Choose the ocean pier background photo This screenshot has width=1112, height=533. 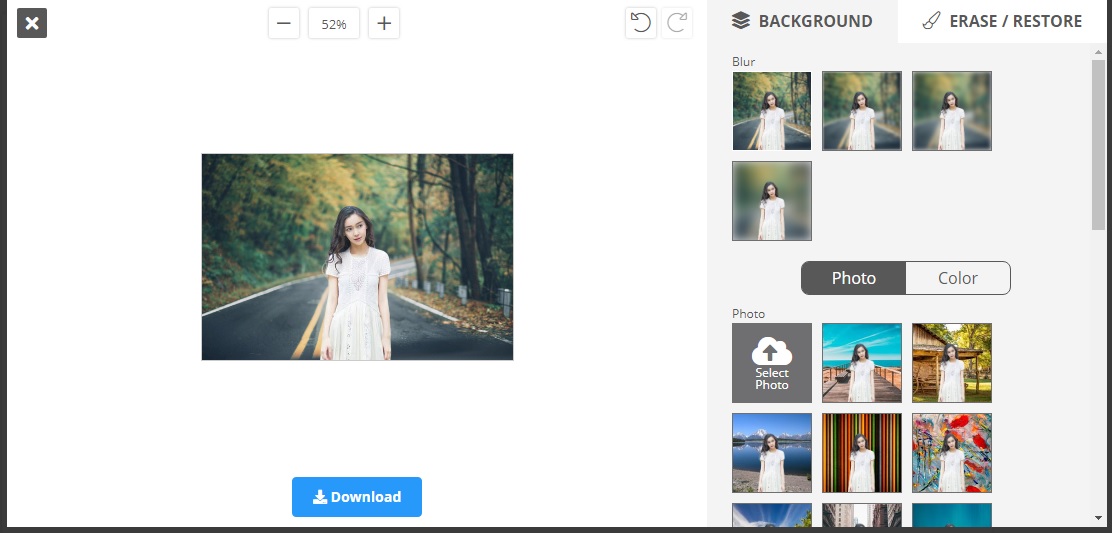pyautogui.click(x=862, y=363)
